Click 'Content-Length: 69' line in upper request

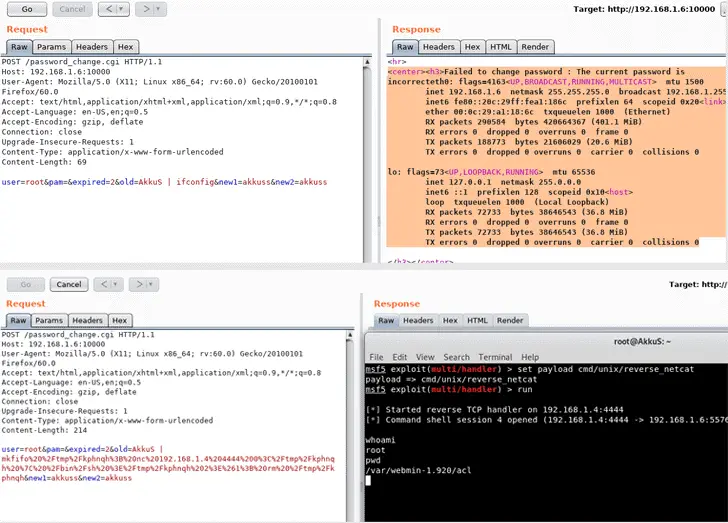click(x=44, y=162)
